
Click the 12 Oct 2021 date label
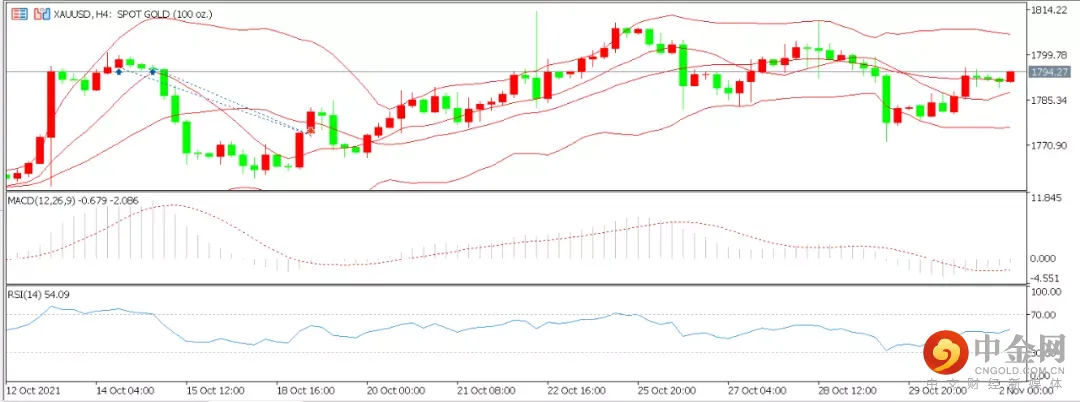coord(32,390)
